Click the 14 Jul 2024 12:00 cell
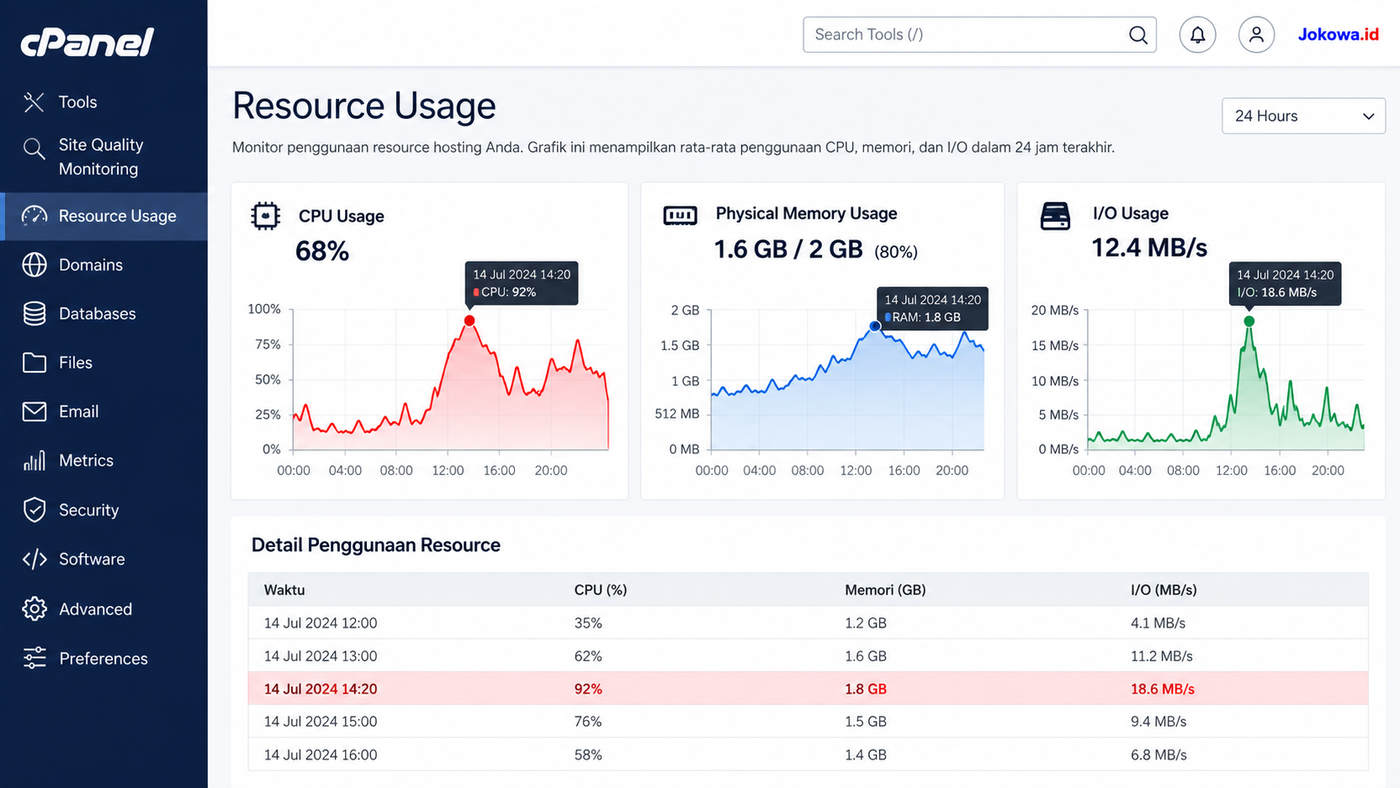Viewport: 1400px width, 788px height. 321,623
